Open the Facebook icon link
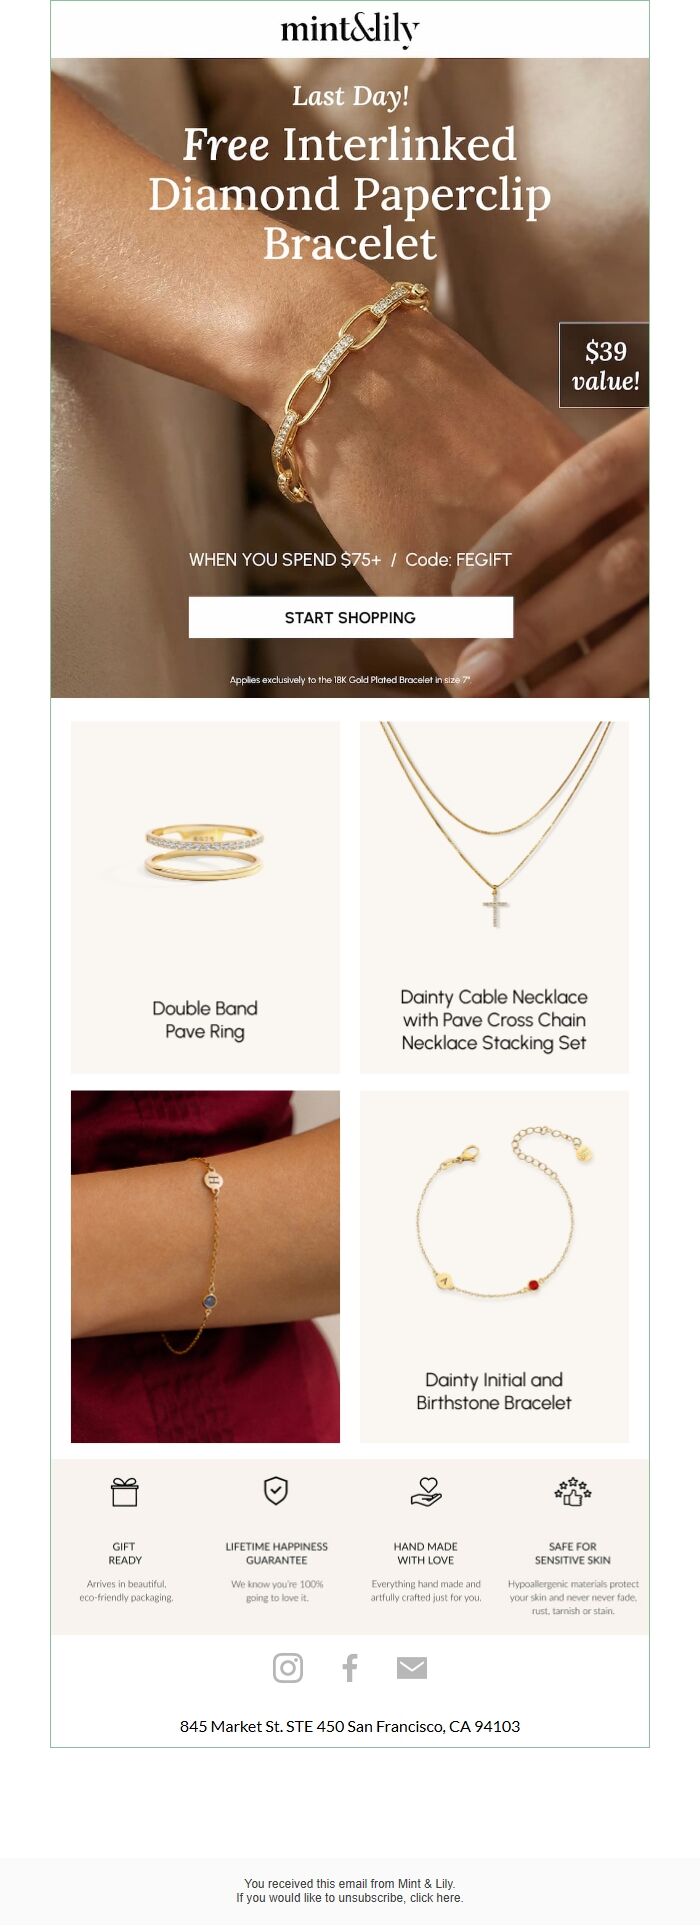The width and height of the screenshot is (700, 1926). point(350,1667)
